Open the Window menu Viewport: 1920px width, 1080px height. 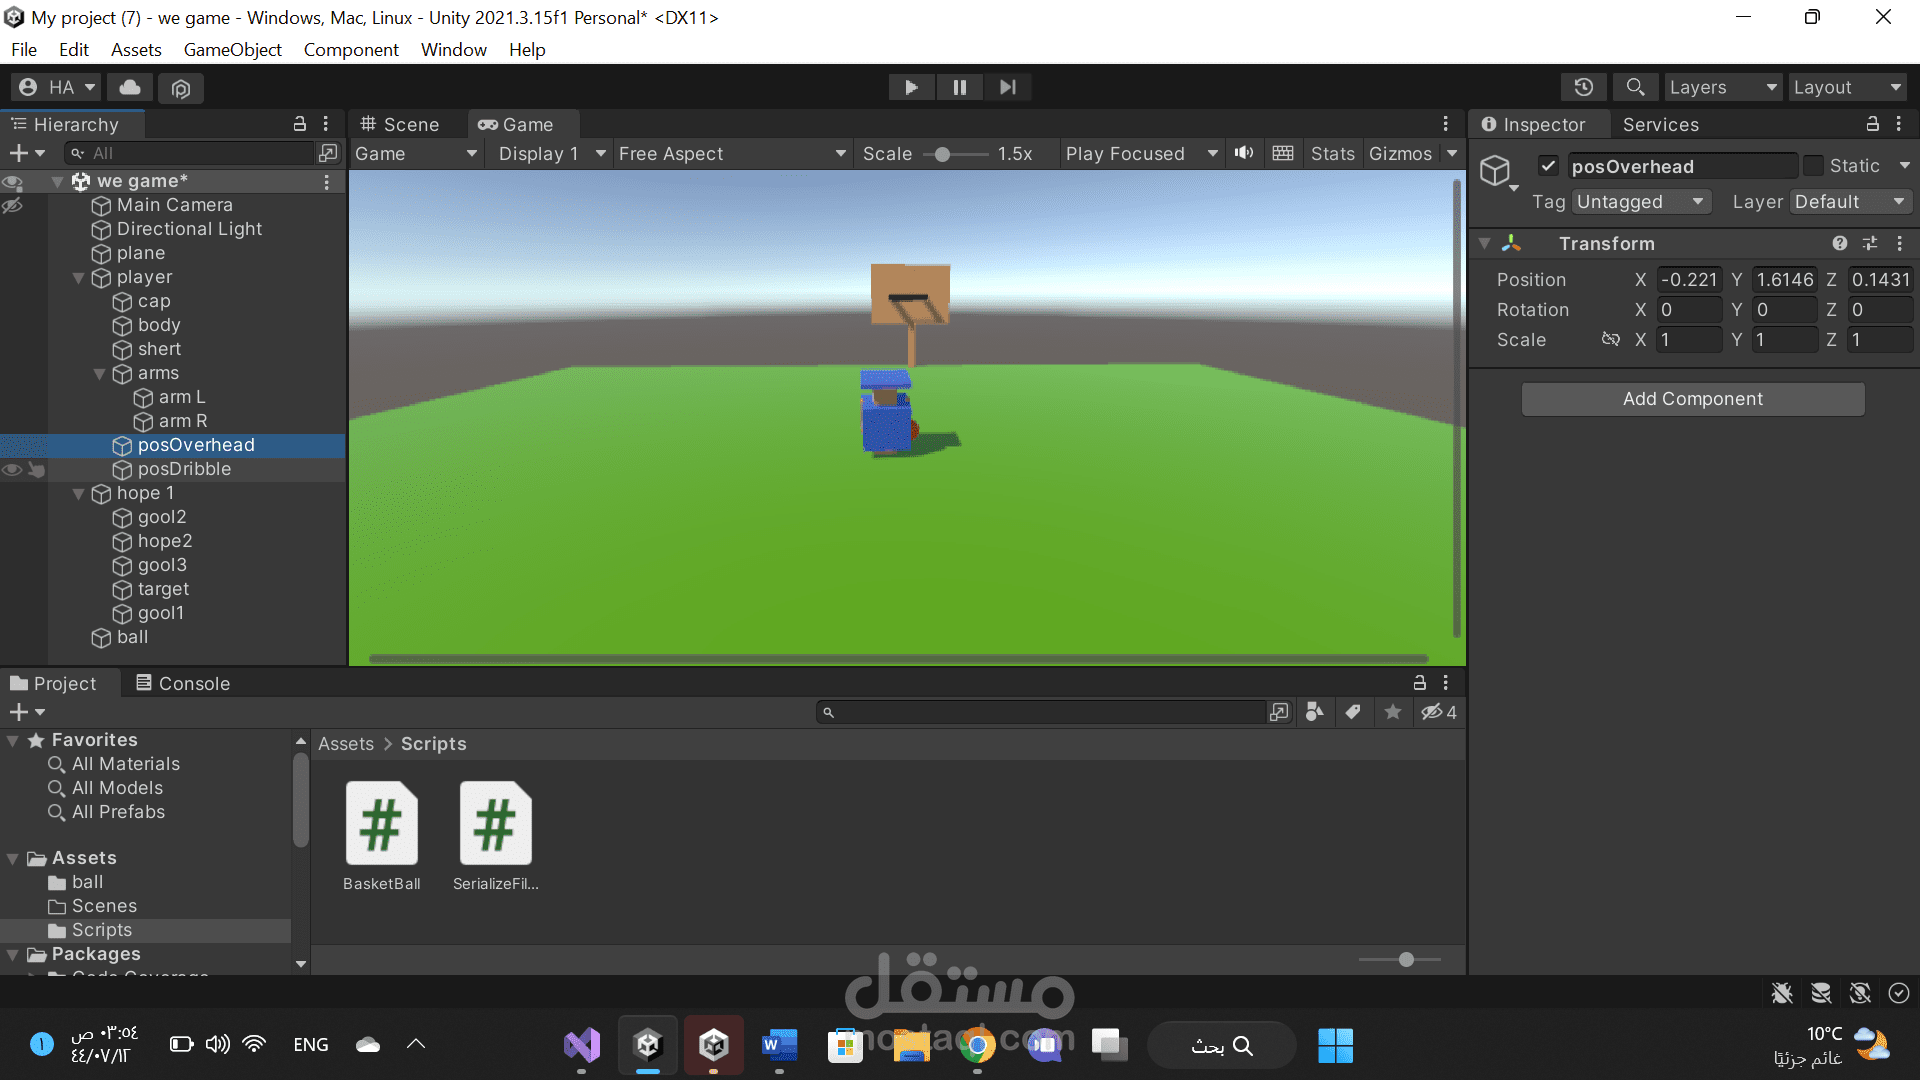(x=453, y=49)
